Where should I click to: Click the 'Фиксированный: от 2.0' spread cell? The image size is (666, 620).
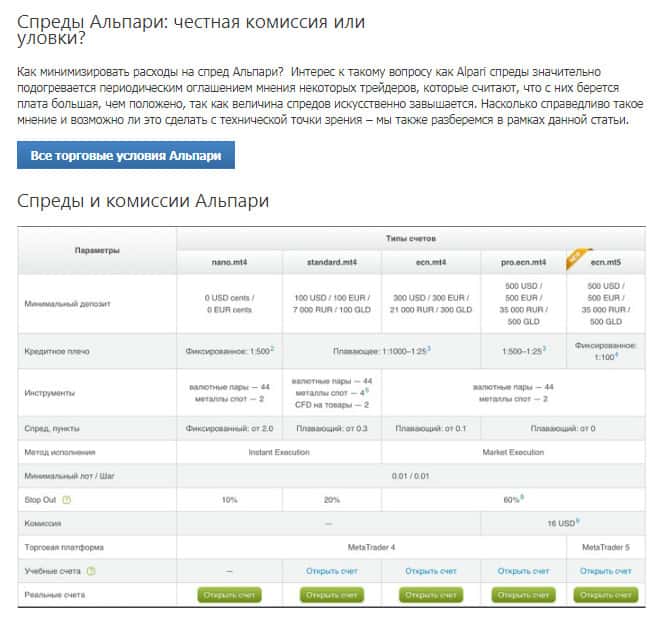point(229,428)
